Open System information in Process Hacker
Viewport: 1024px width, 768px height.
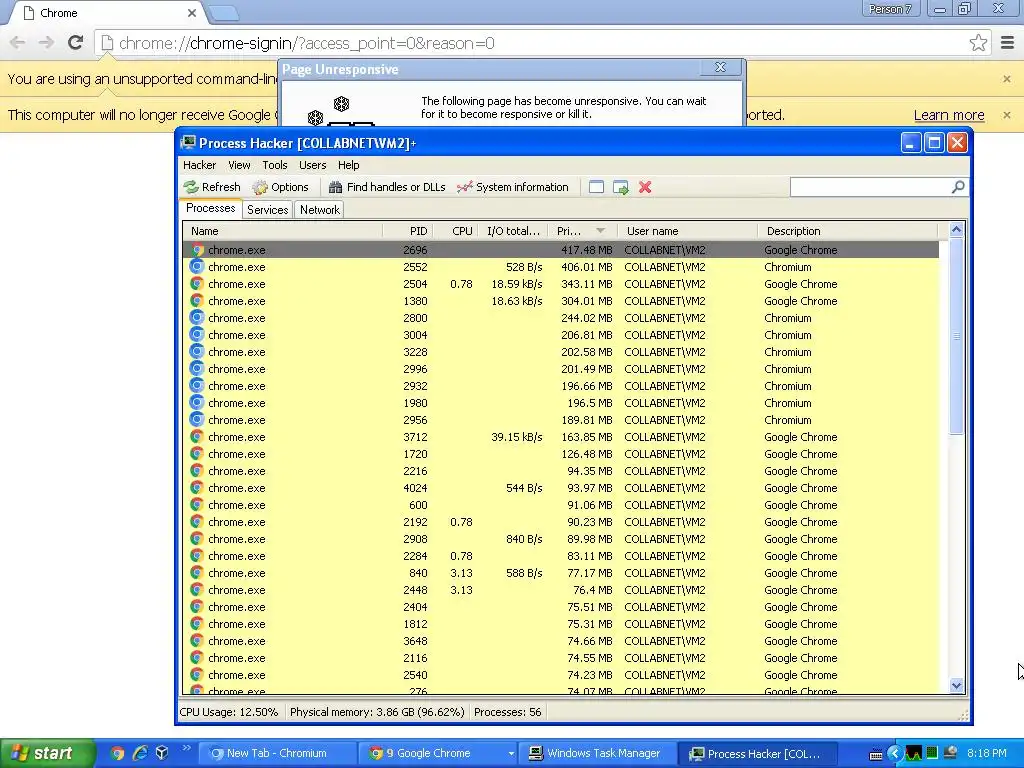tap(513, 187)
